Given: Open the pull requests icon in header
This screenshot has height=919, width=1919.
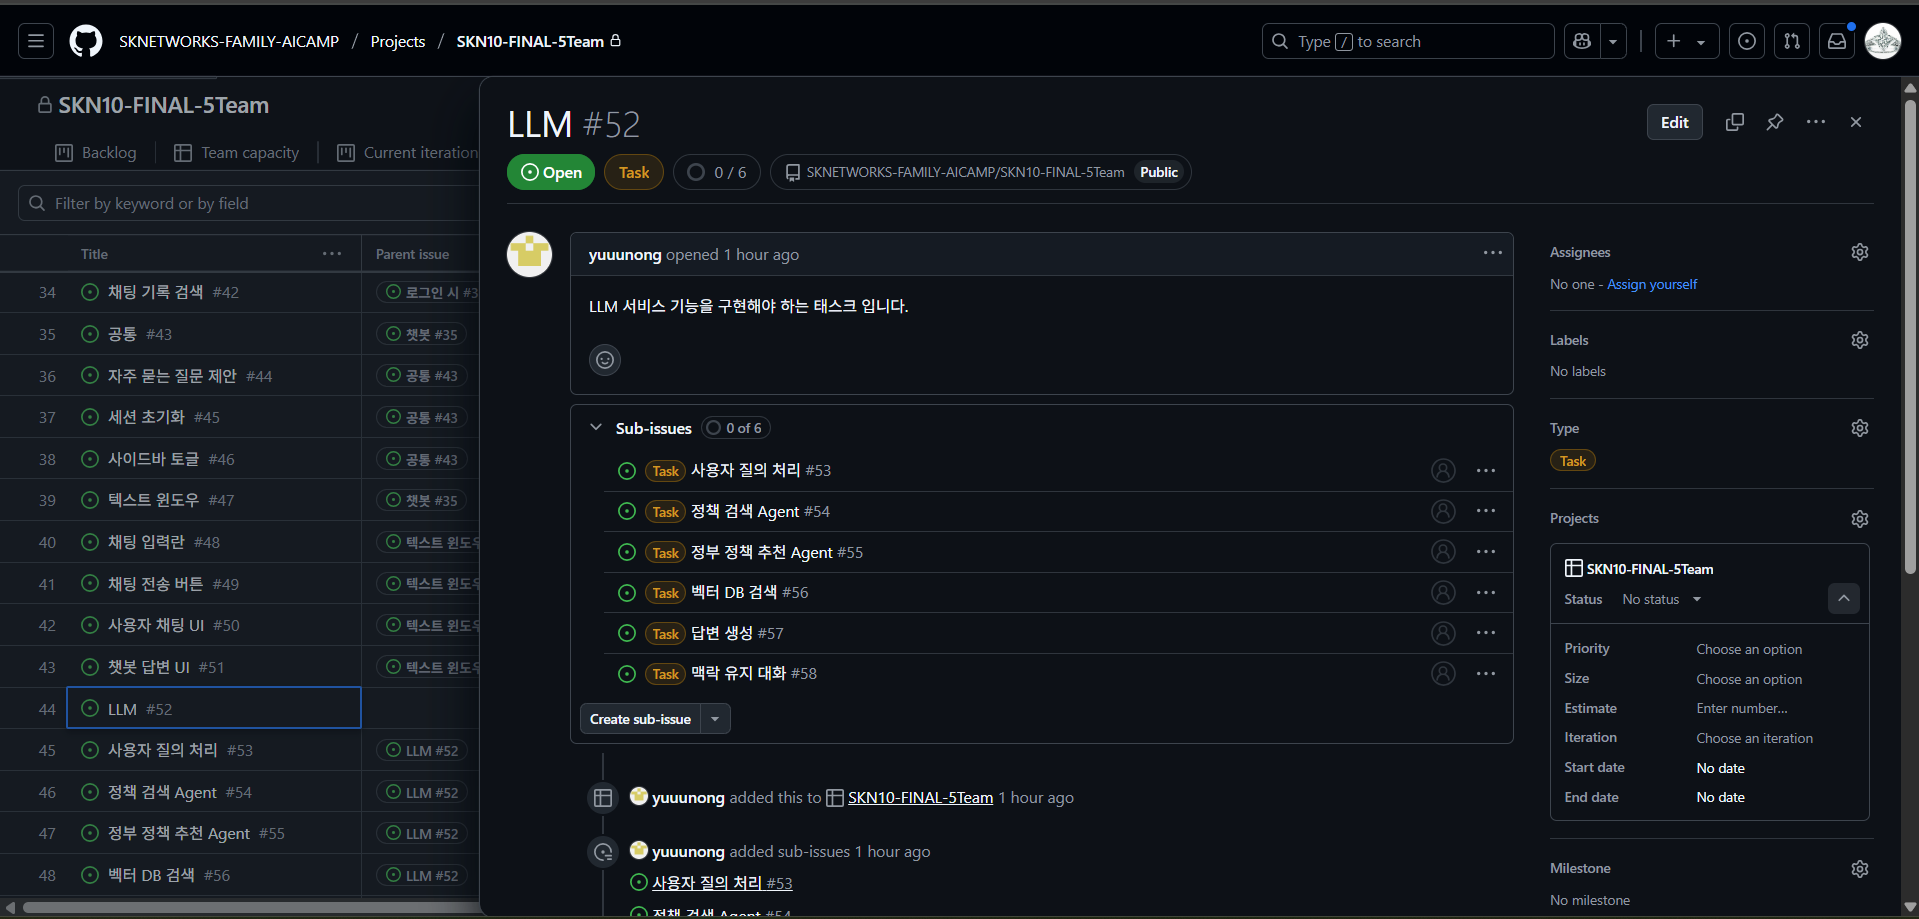Looking at the screenshot, I should [1792, 41].
